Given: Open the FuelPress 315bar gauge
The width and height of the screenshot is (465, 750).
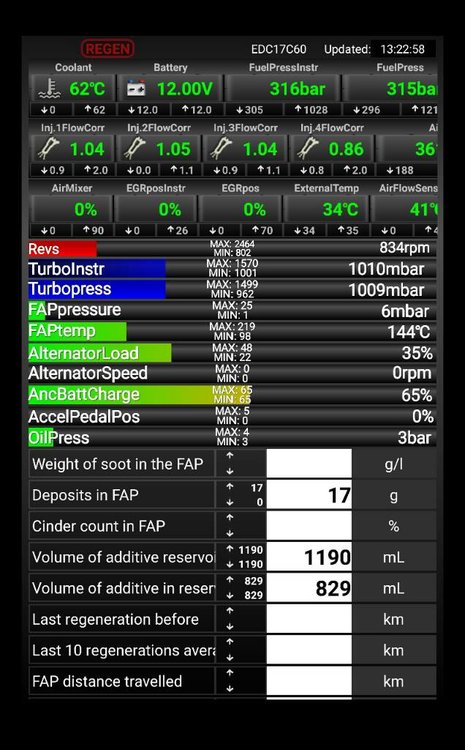Looking at the screenshot, I should click(390, 89).
